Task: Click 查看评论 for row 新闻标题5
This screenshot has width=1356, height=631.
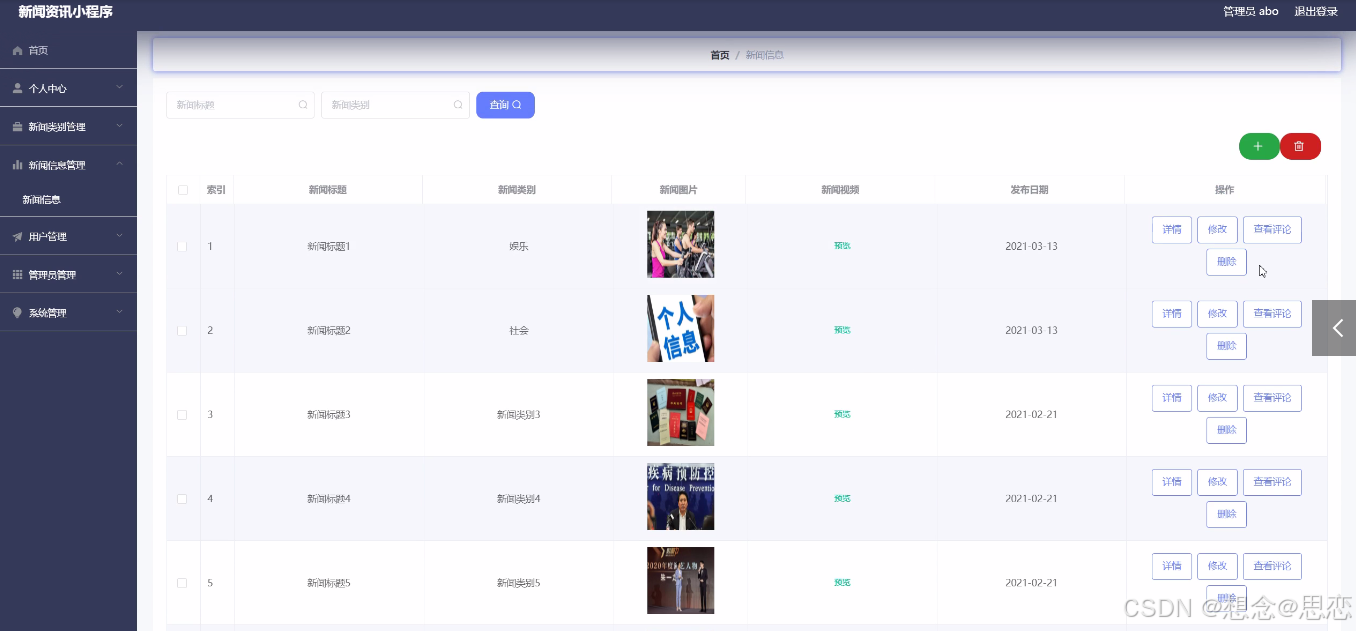Action: coord(1272,566)
